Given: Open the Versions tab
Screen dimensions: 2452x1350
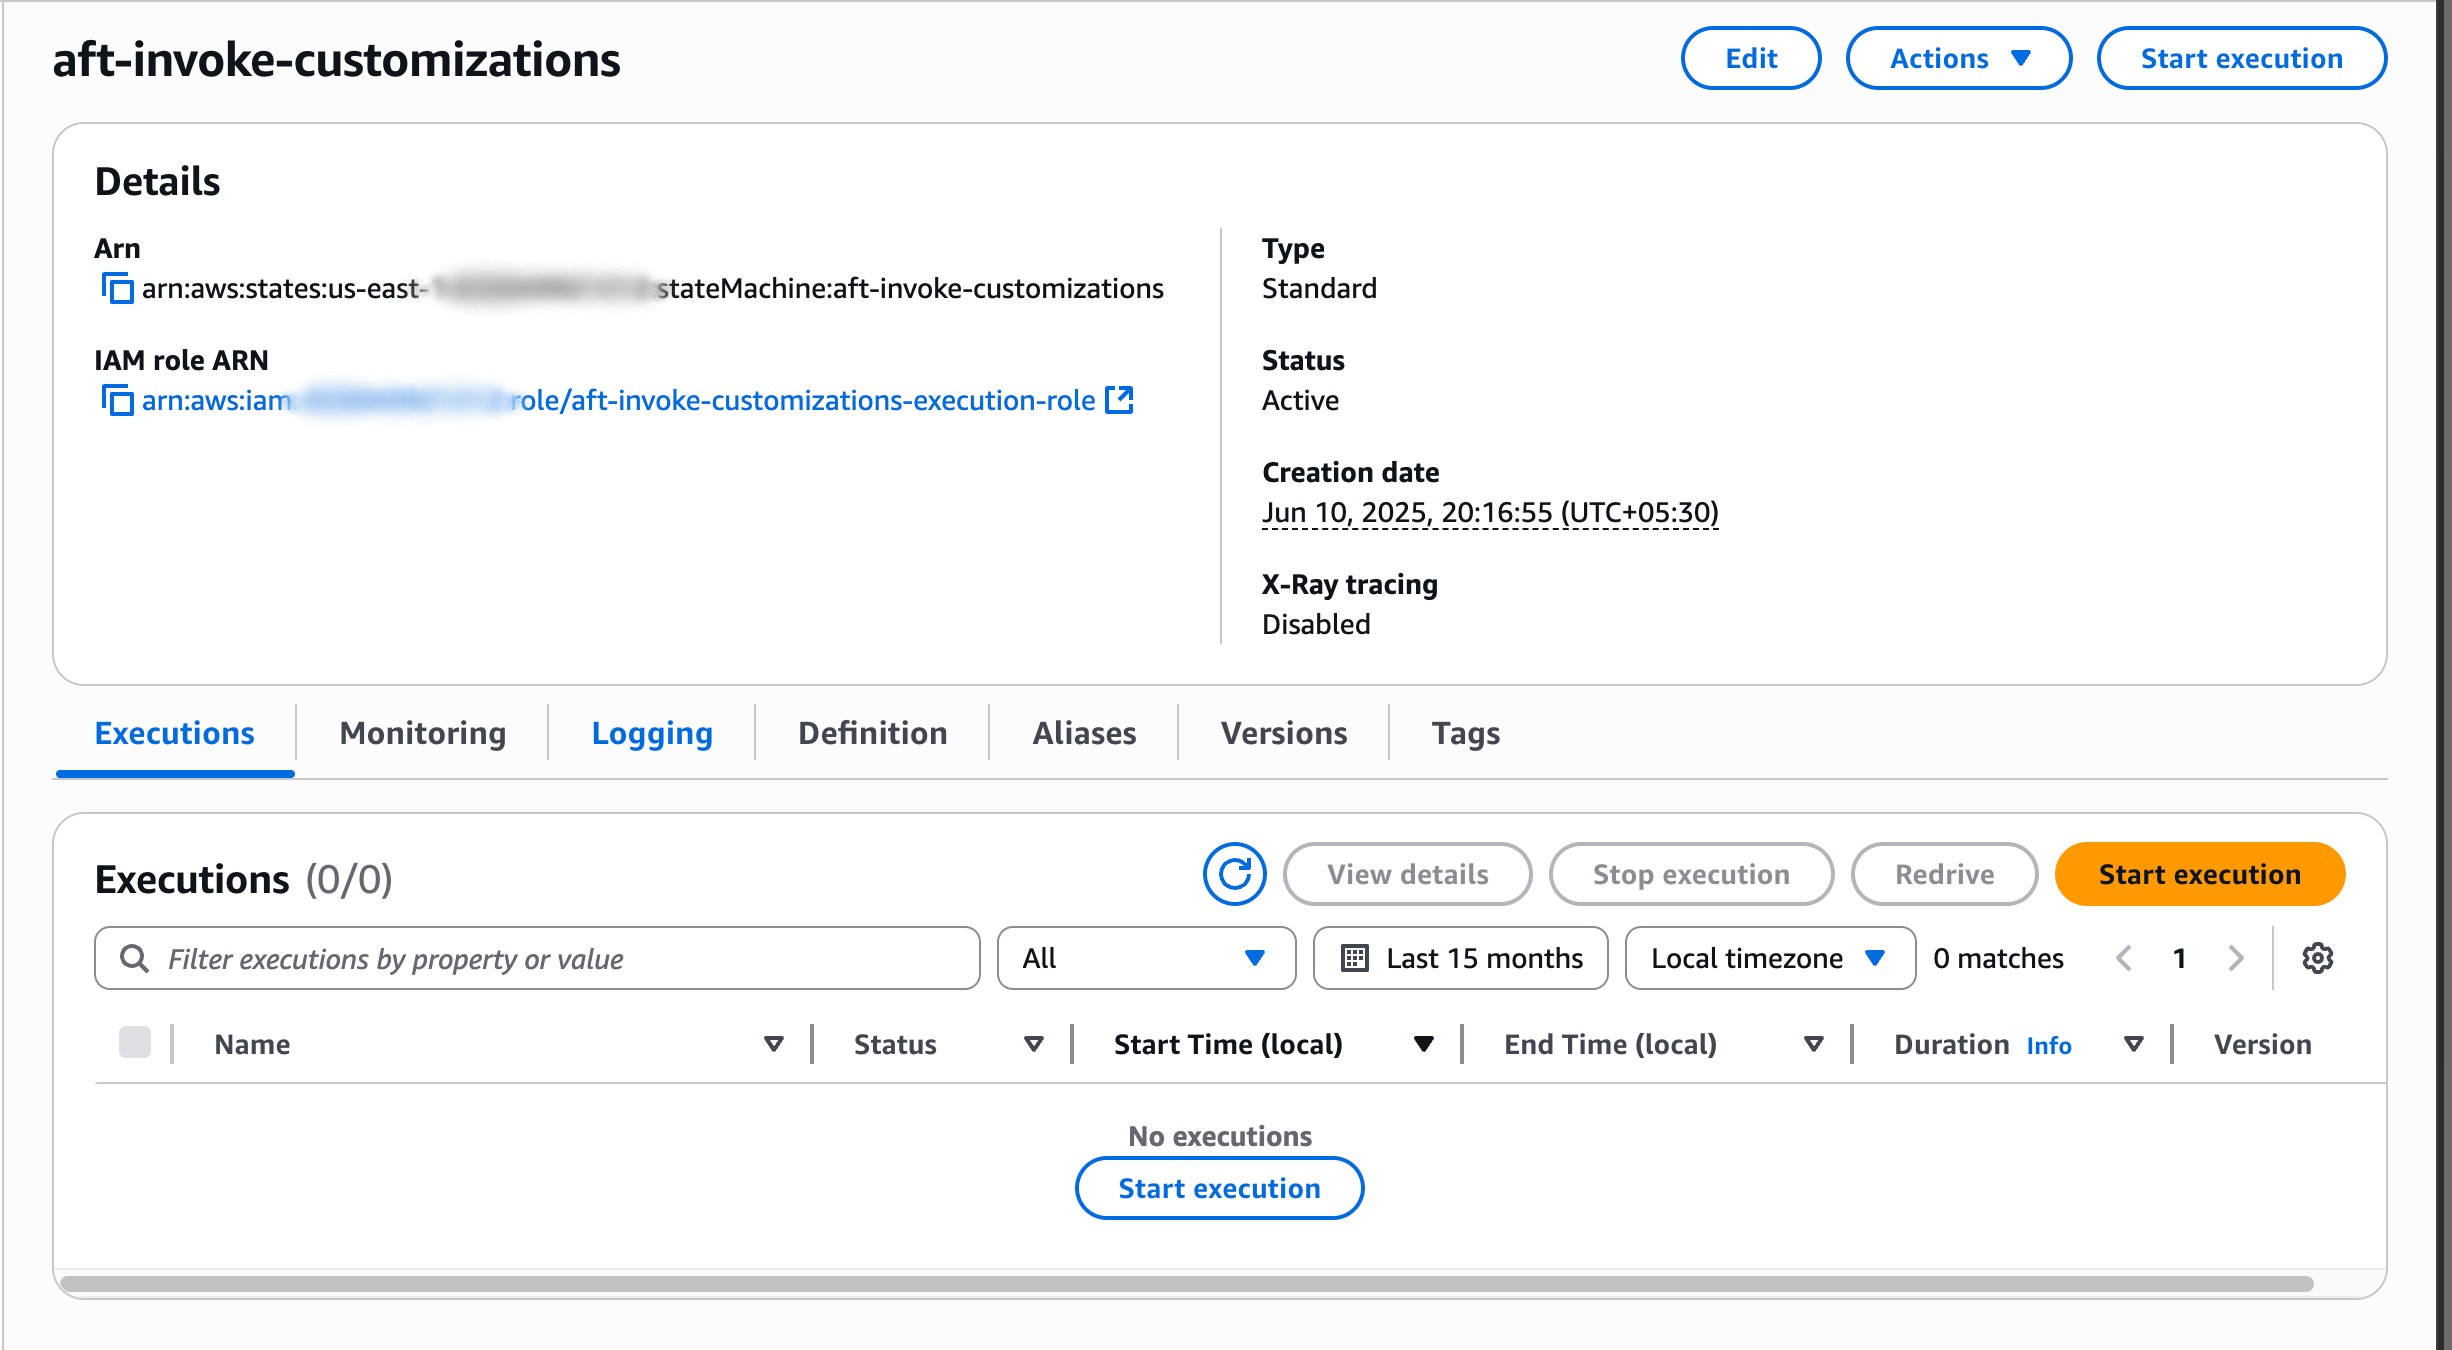Looking at the screenshot, I should (1284, 733).
